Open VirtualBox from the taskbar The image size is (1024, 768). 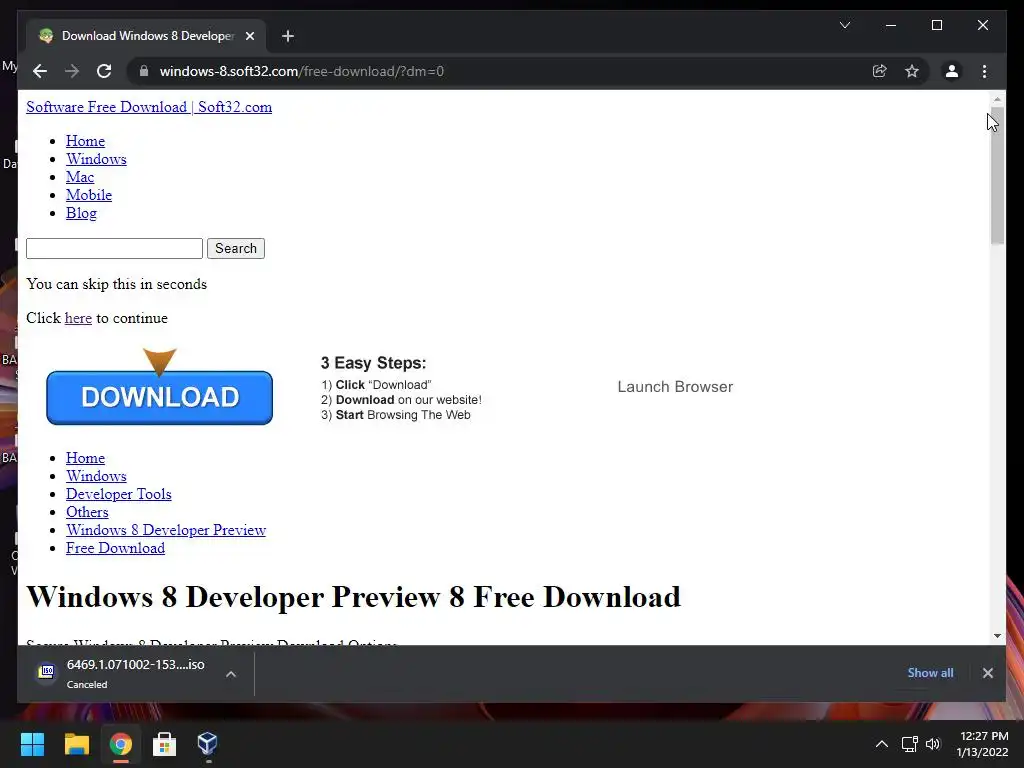208,744
